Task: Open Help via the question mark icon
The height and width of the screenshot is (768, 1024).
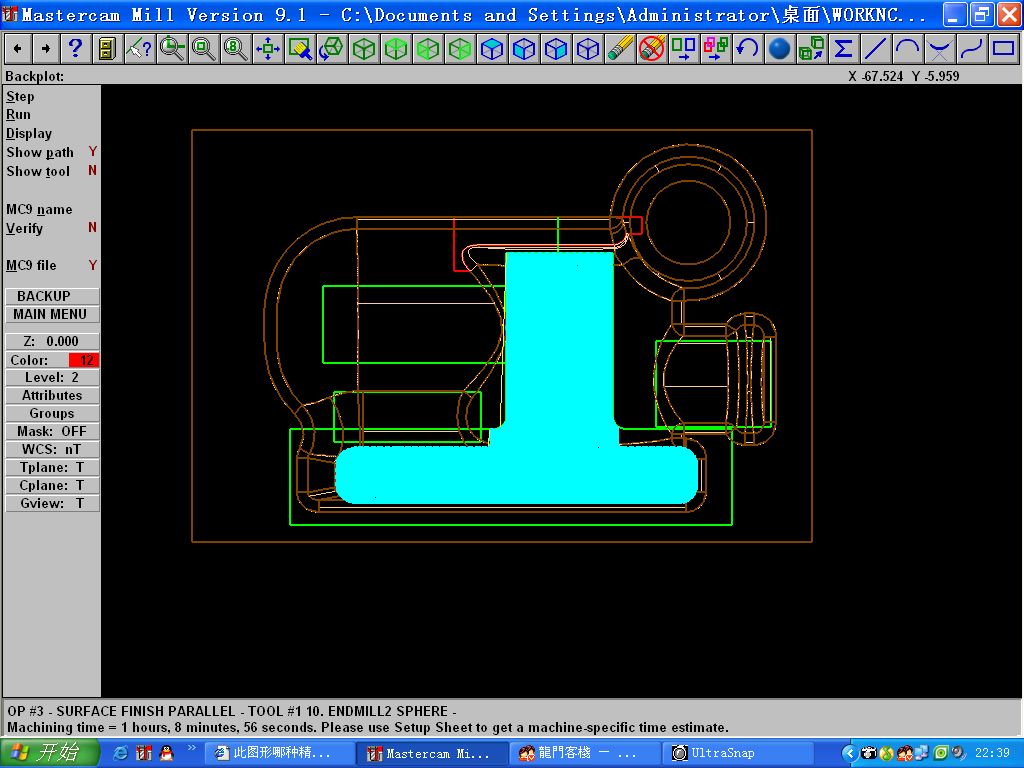Action: [x=76, y=48]
